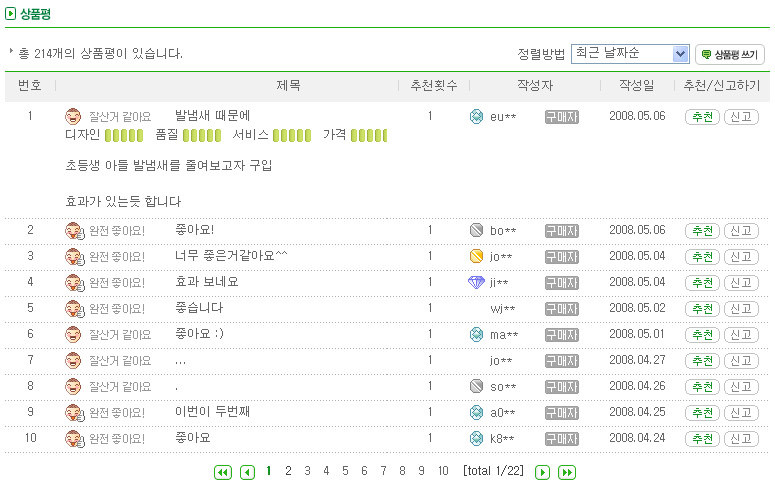
Task: Click the 추천횟수 column header
Action: 434,86
